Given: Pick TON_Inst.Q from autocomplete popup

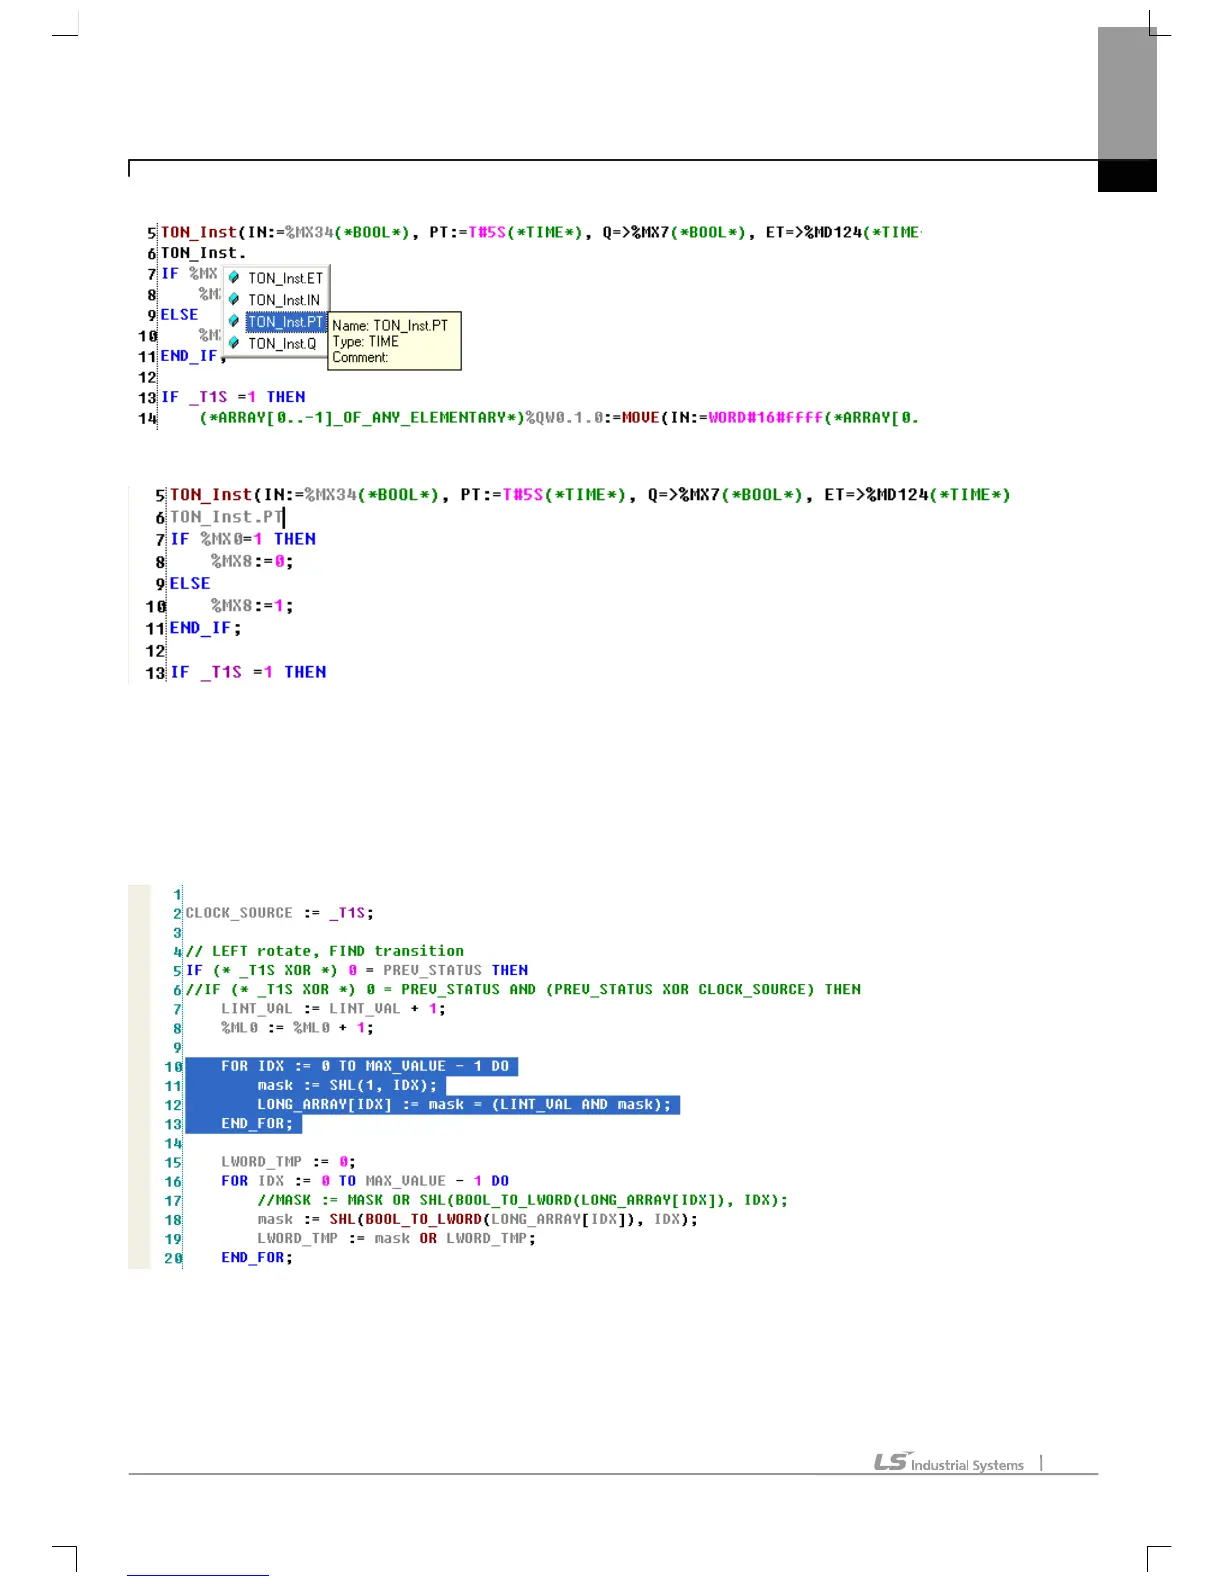Looking at the screenshot, I should point(282,343).
